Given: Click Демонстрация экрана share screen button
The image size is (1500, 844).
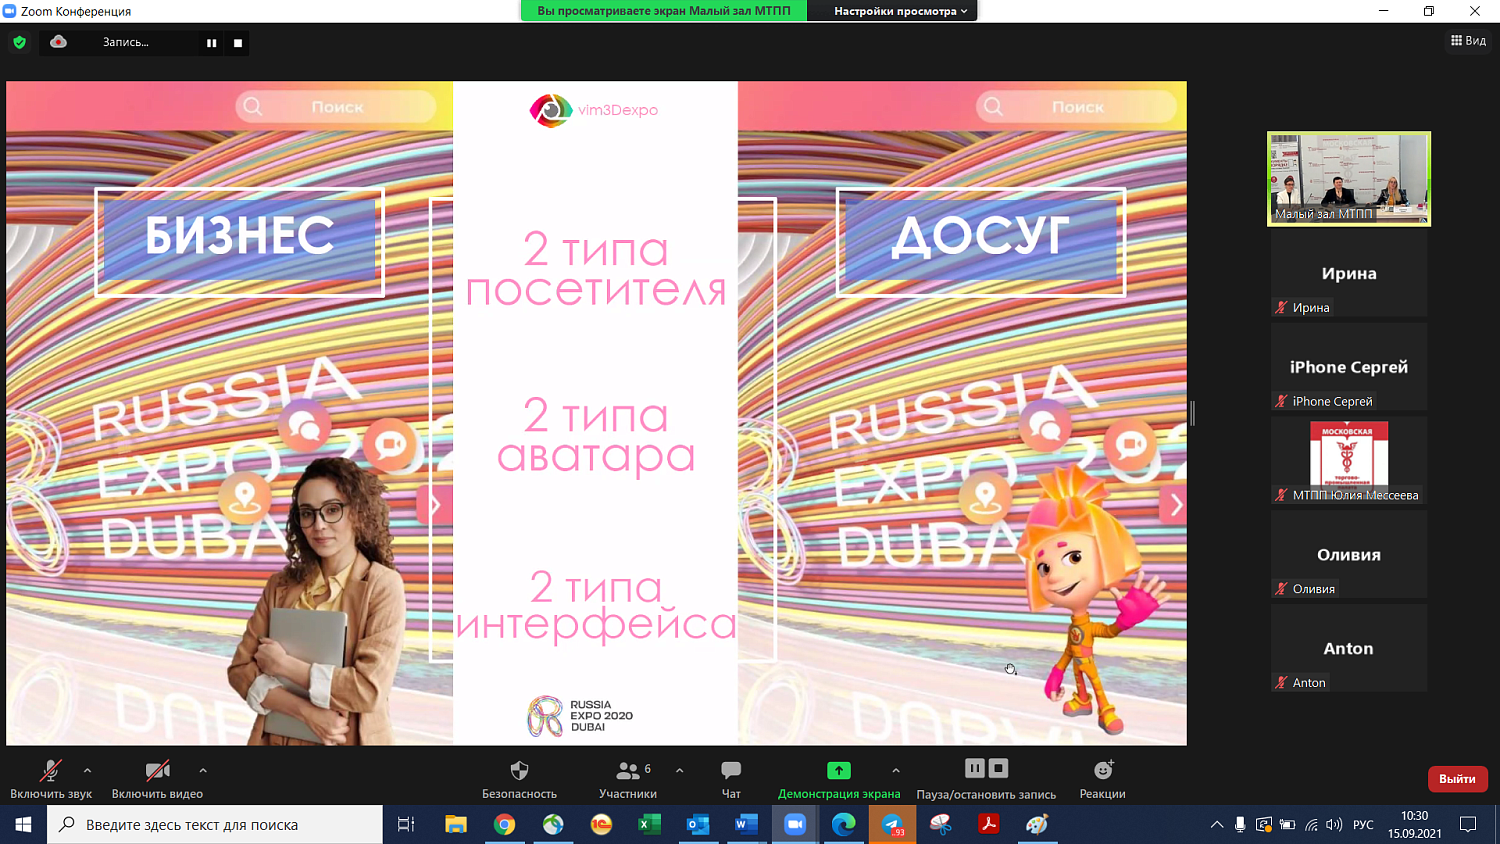Looking at the screenshot, I should [x=839, y=779].
